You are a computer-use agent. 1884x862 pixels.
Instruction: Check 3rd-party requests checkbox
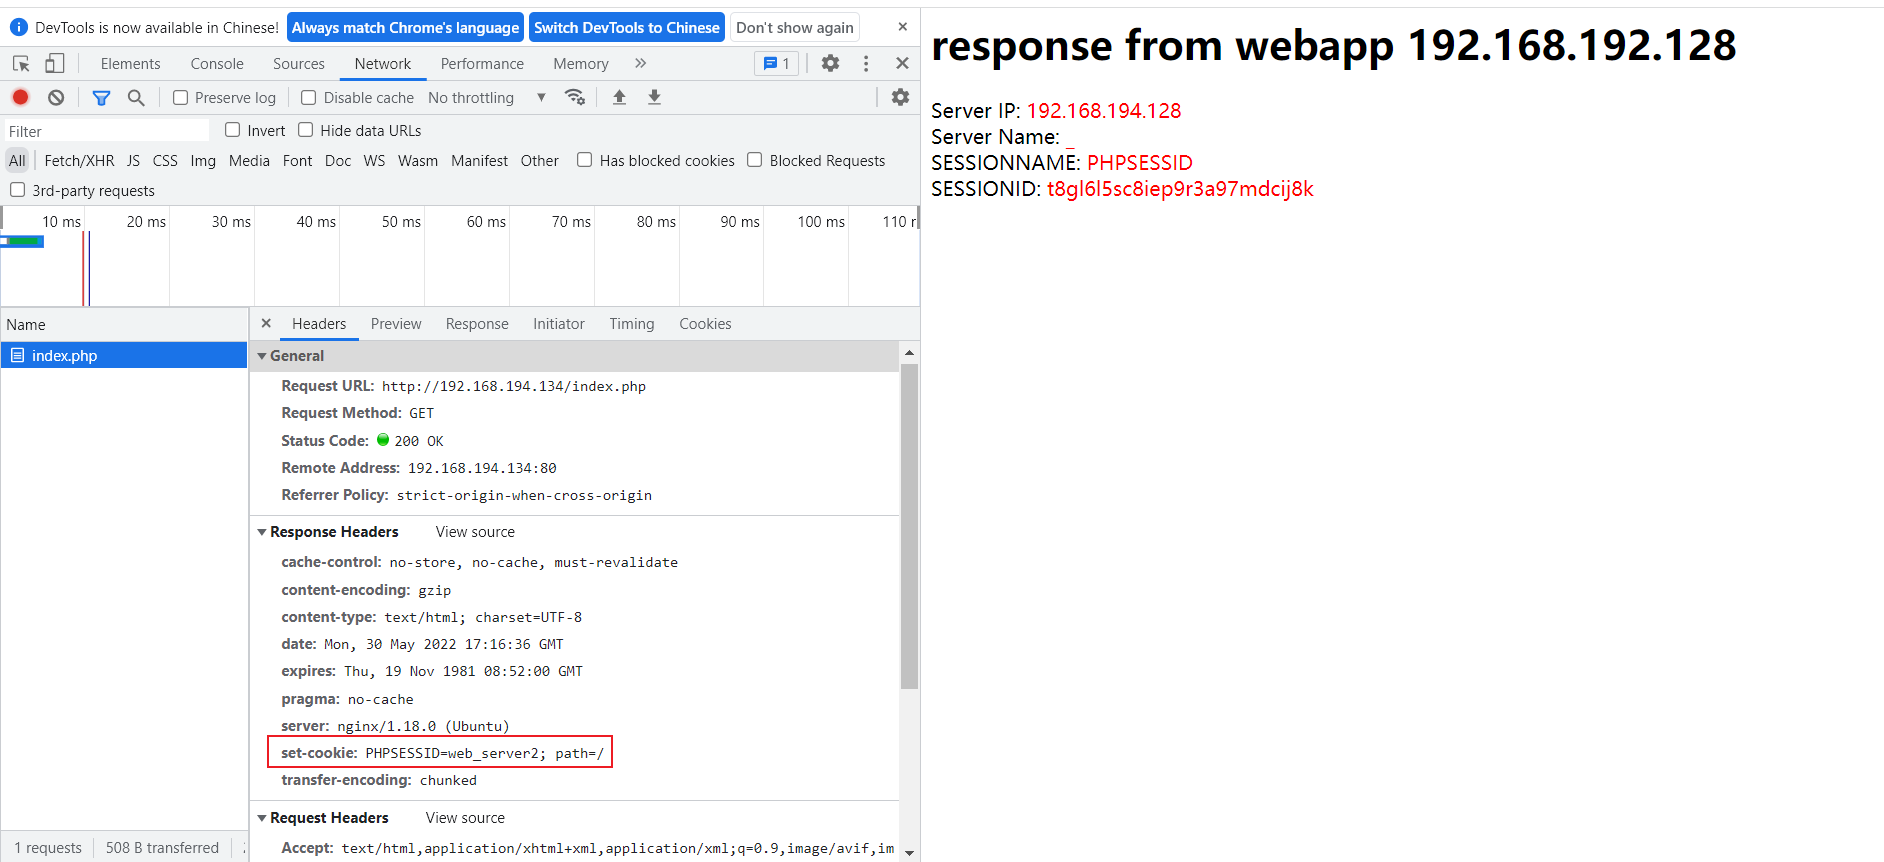17,190
